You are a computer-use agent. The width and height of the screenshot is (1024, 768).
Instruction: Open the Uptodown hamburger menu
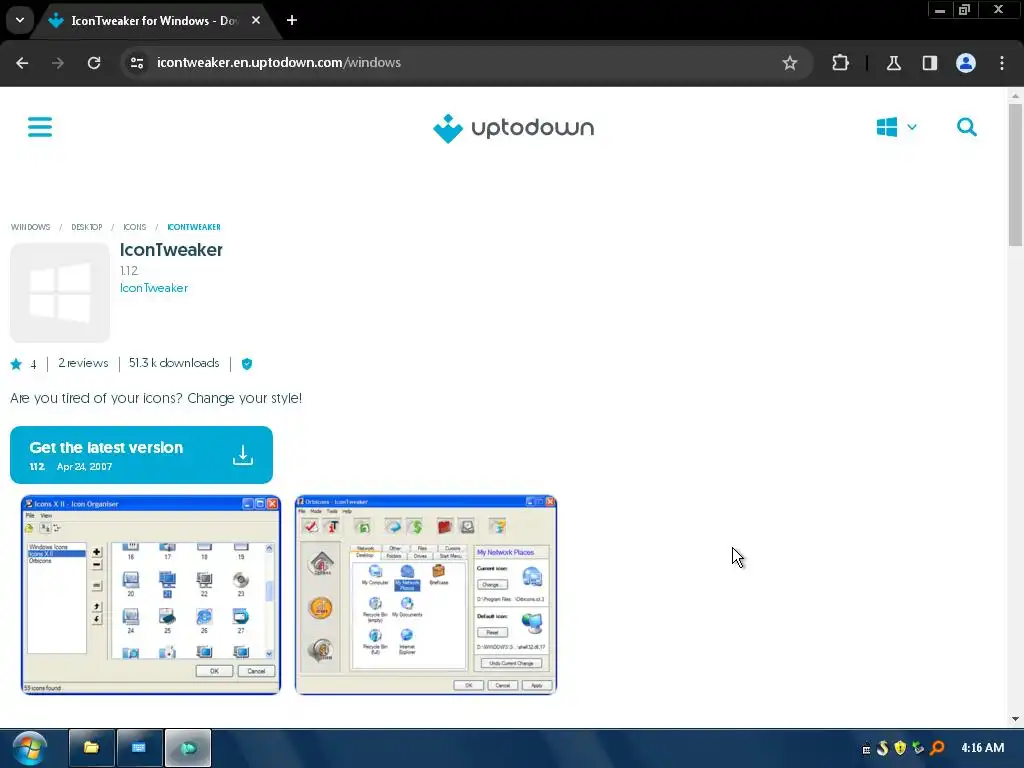pos(40,127)
